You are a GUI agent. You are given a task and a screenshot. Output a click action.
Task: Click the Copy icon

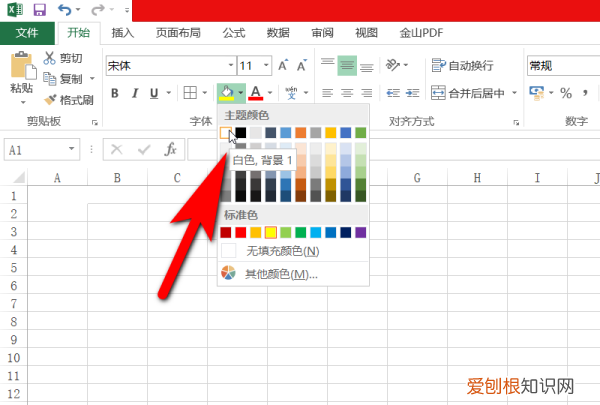click(49, 78)
